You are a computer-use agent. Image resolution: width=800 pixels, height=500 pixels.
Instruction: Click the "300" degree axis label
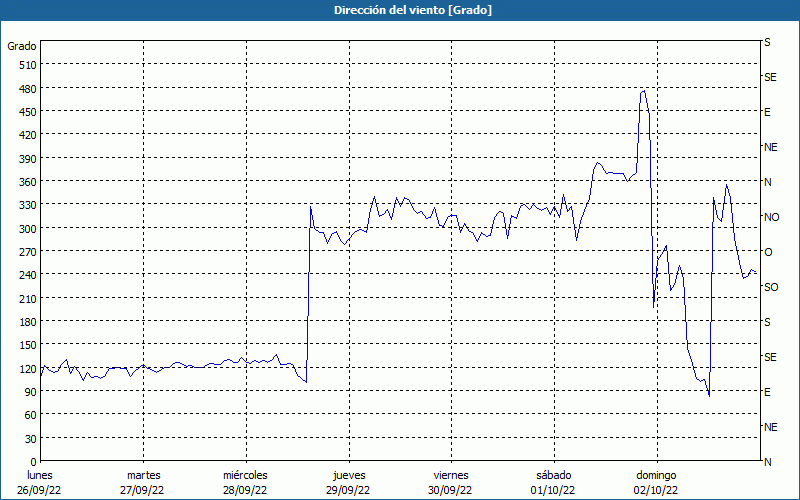click(x=28, y=229)
